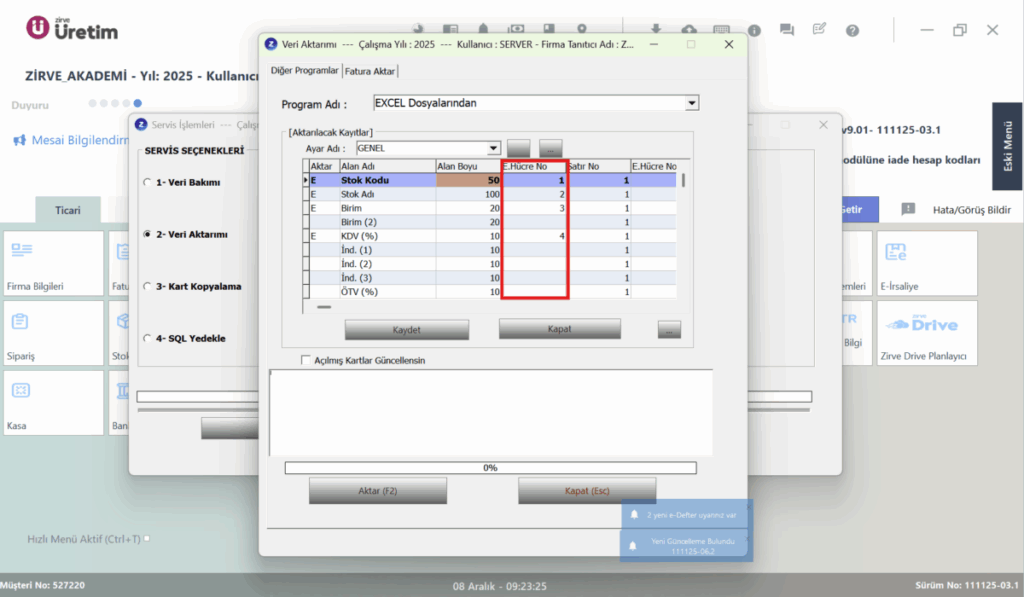Click the ellipsis button right of Kapat
Screen dimensions: 1024x597
pos(669,330)
